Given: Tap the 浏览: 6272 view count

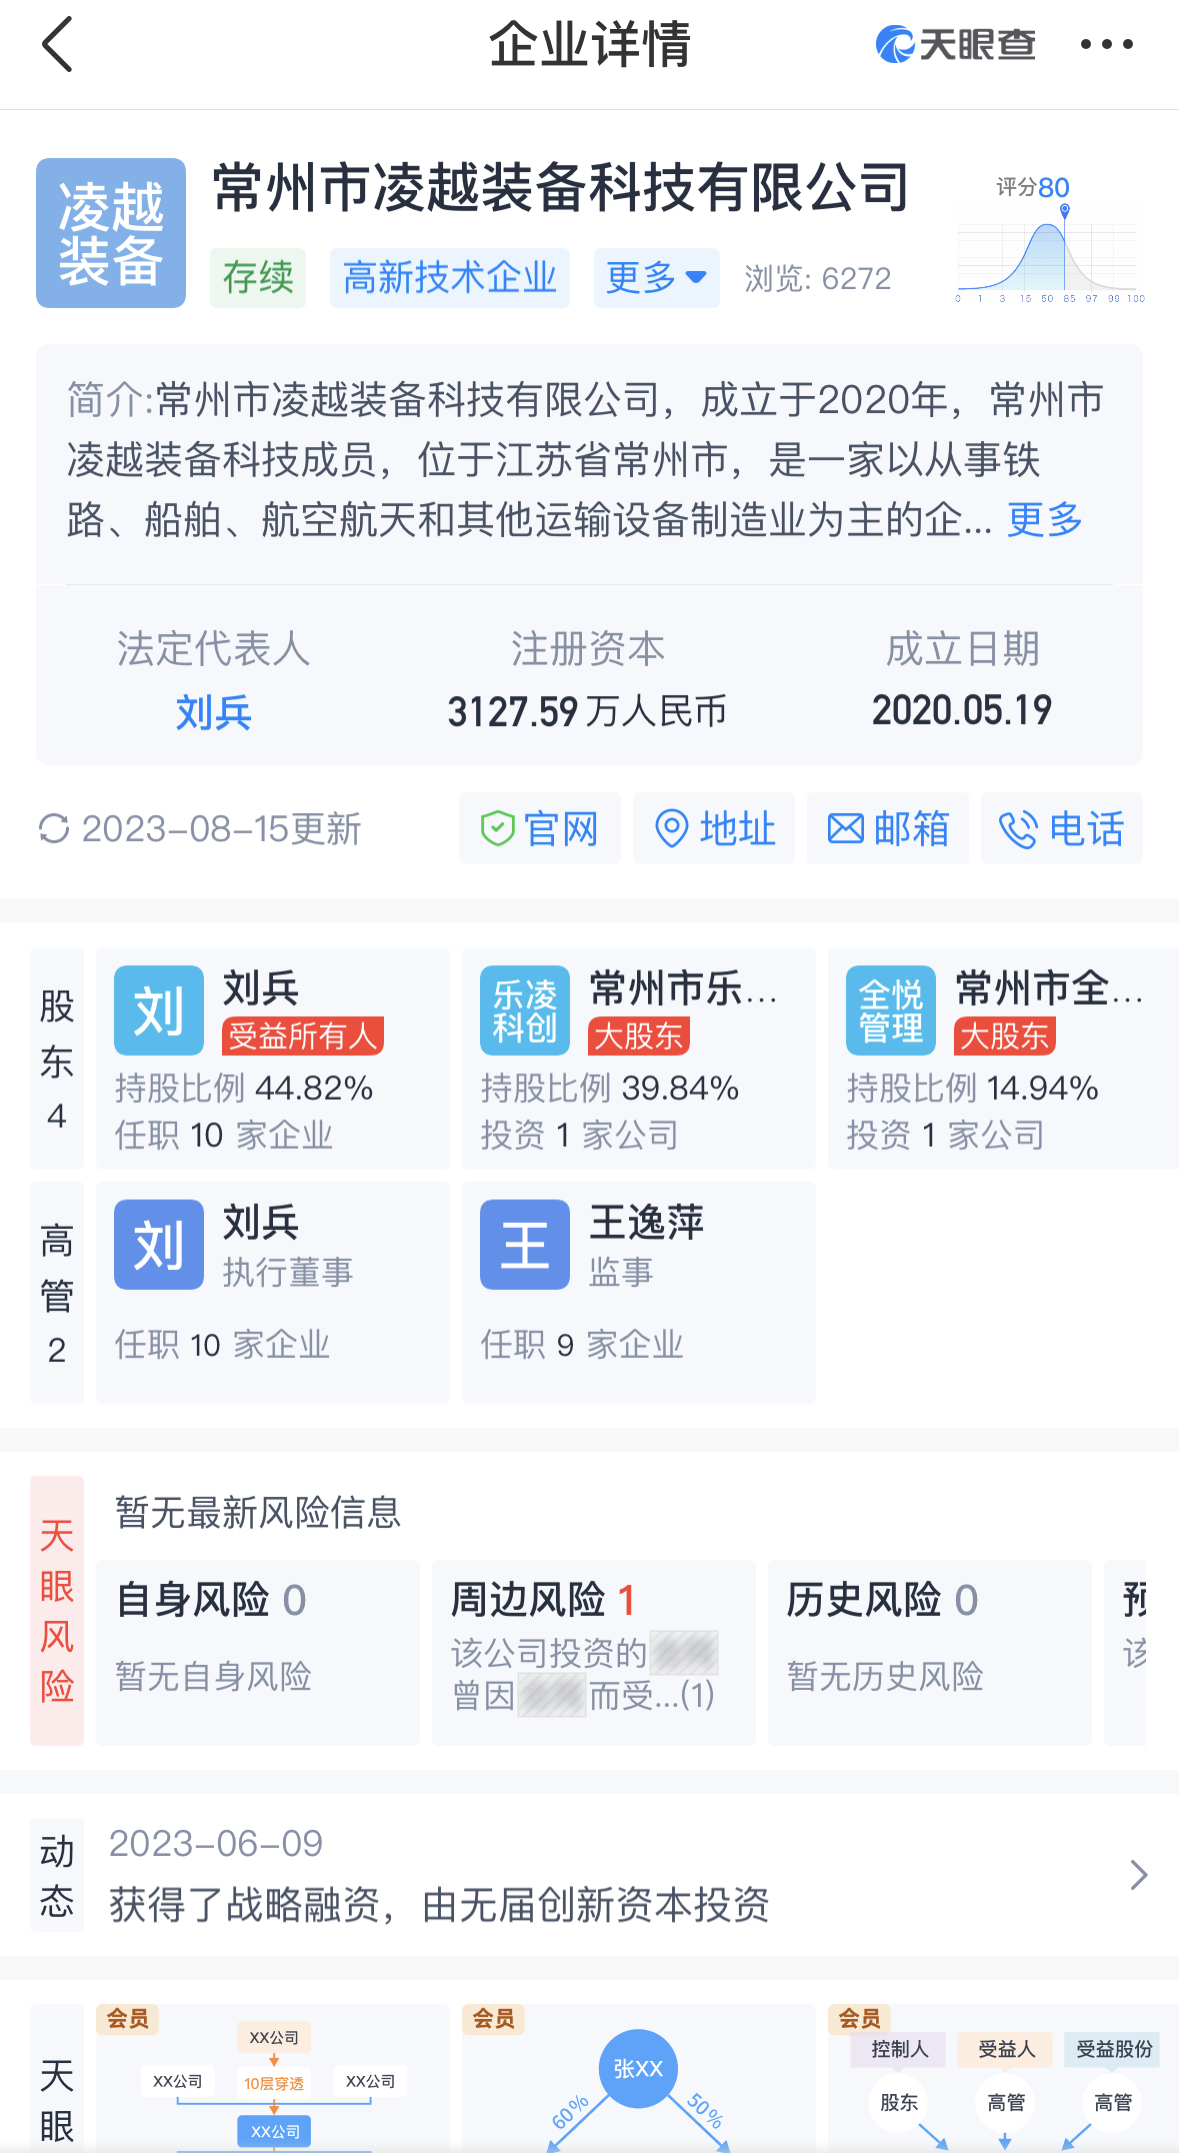Looking at the screenshot, I should pyautogui.click(x=818, y=278).
